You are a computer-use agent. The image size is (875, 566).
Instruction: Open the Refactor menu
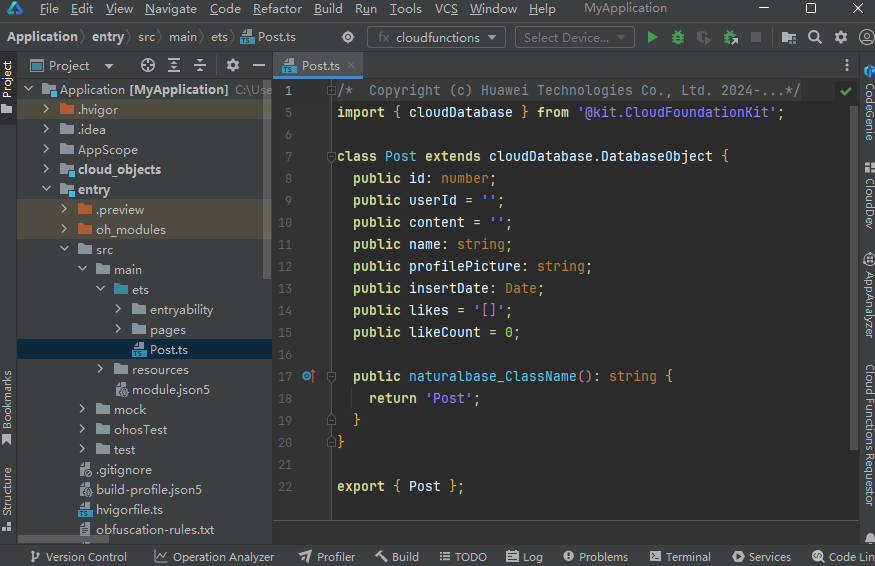tap(277, 9)
